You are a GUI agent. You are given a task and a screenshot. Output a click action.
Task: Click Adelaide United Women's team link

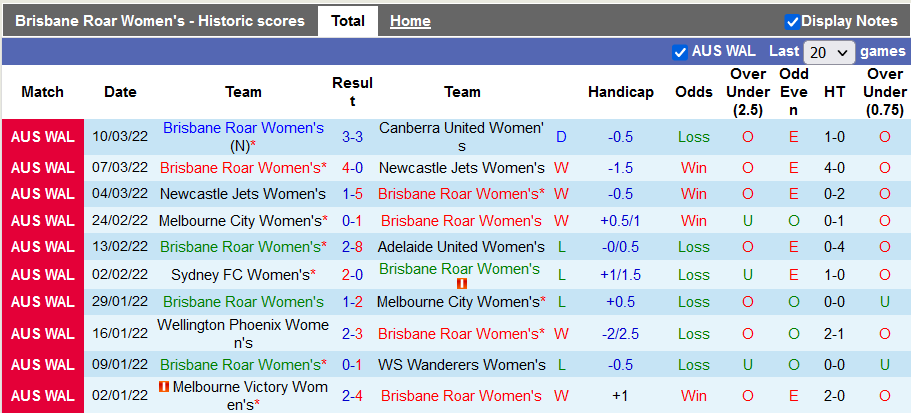462,246
